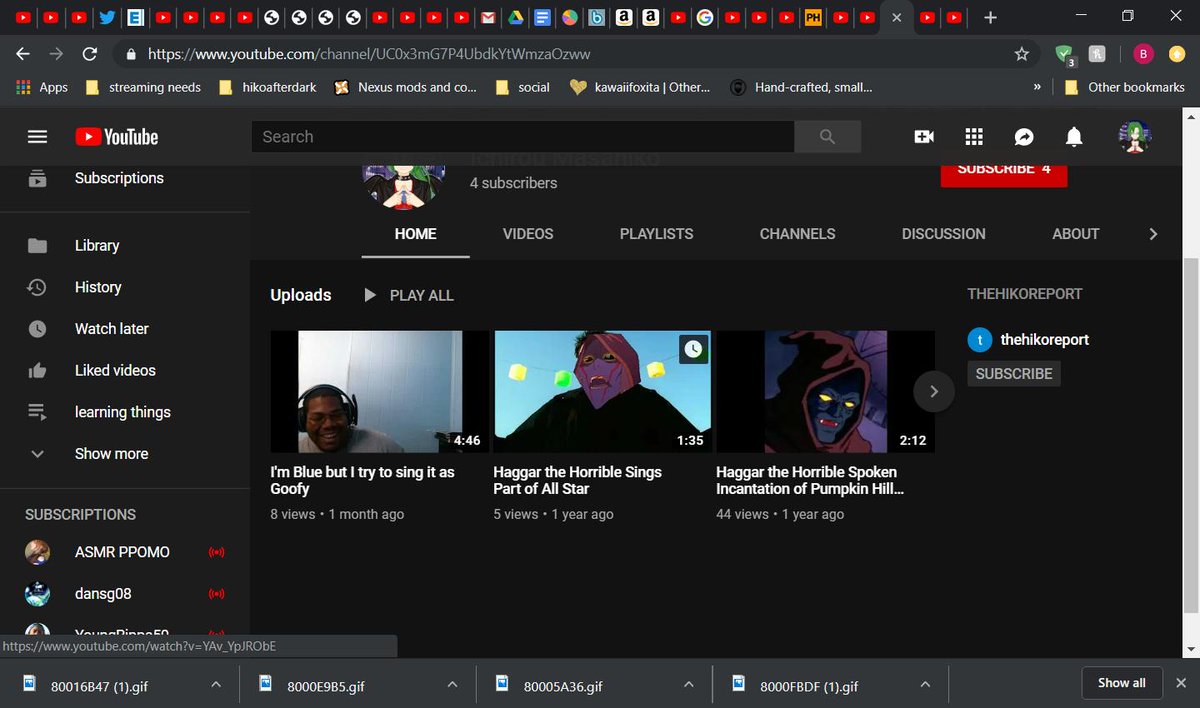Viewport: 1200px width, 708px height.
Task: Play I'm Blue Goofy video thumbnail
Action: coord(379,392)
